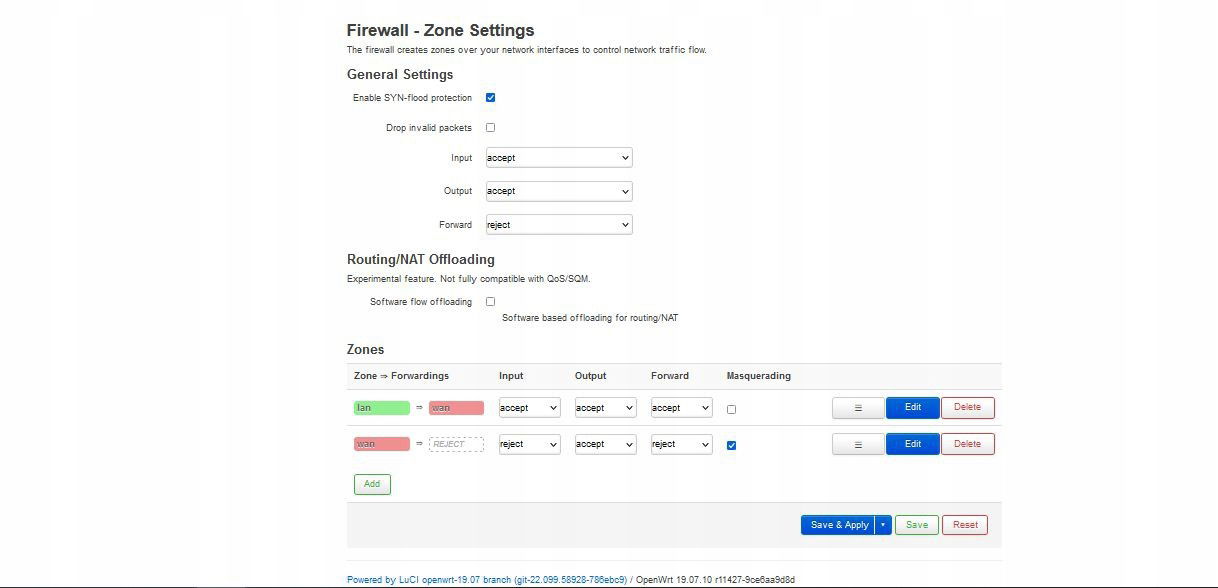Disable SYN-flood protection checkbox
The image size is (1218, 588).
point(490,98)
